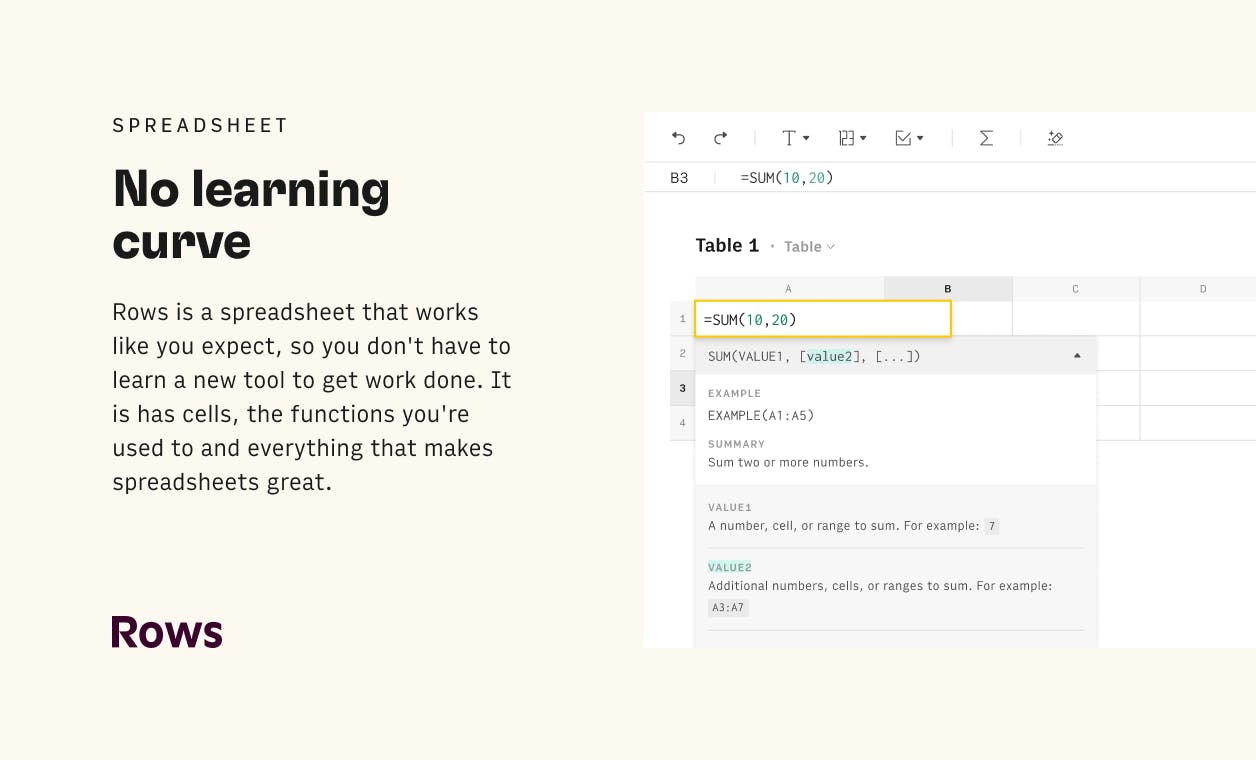Screen dimensions: 1256x760
Task: Expand the borders tool dropdown arrow
Action: click(863, 138)
